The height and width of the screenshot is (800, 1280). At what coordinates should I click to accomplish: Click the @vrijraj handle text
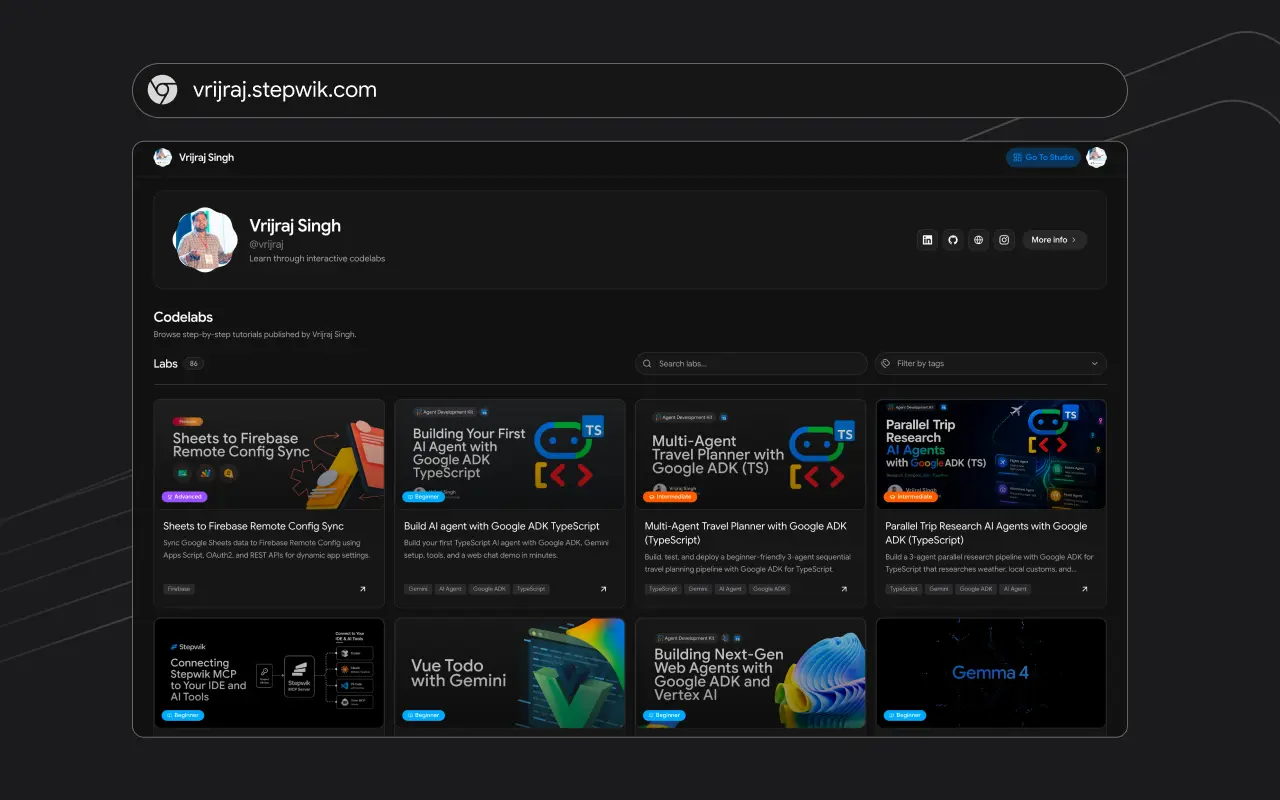tap(267, 244)
